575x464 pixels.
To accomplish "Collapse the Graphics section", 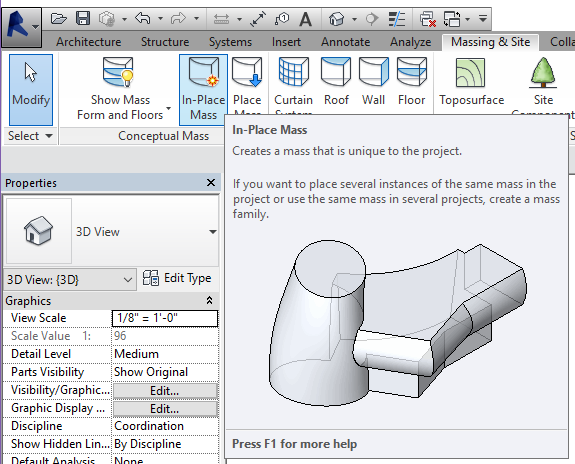I will point(209,301).
